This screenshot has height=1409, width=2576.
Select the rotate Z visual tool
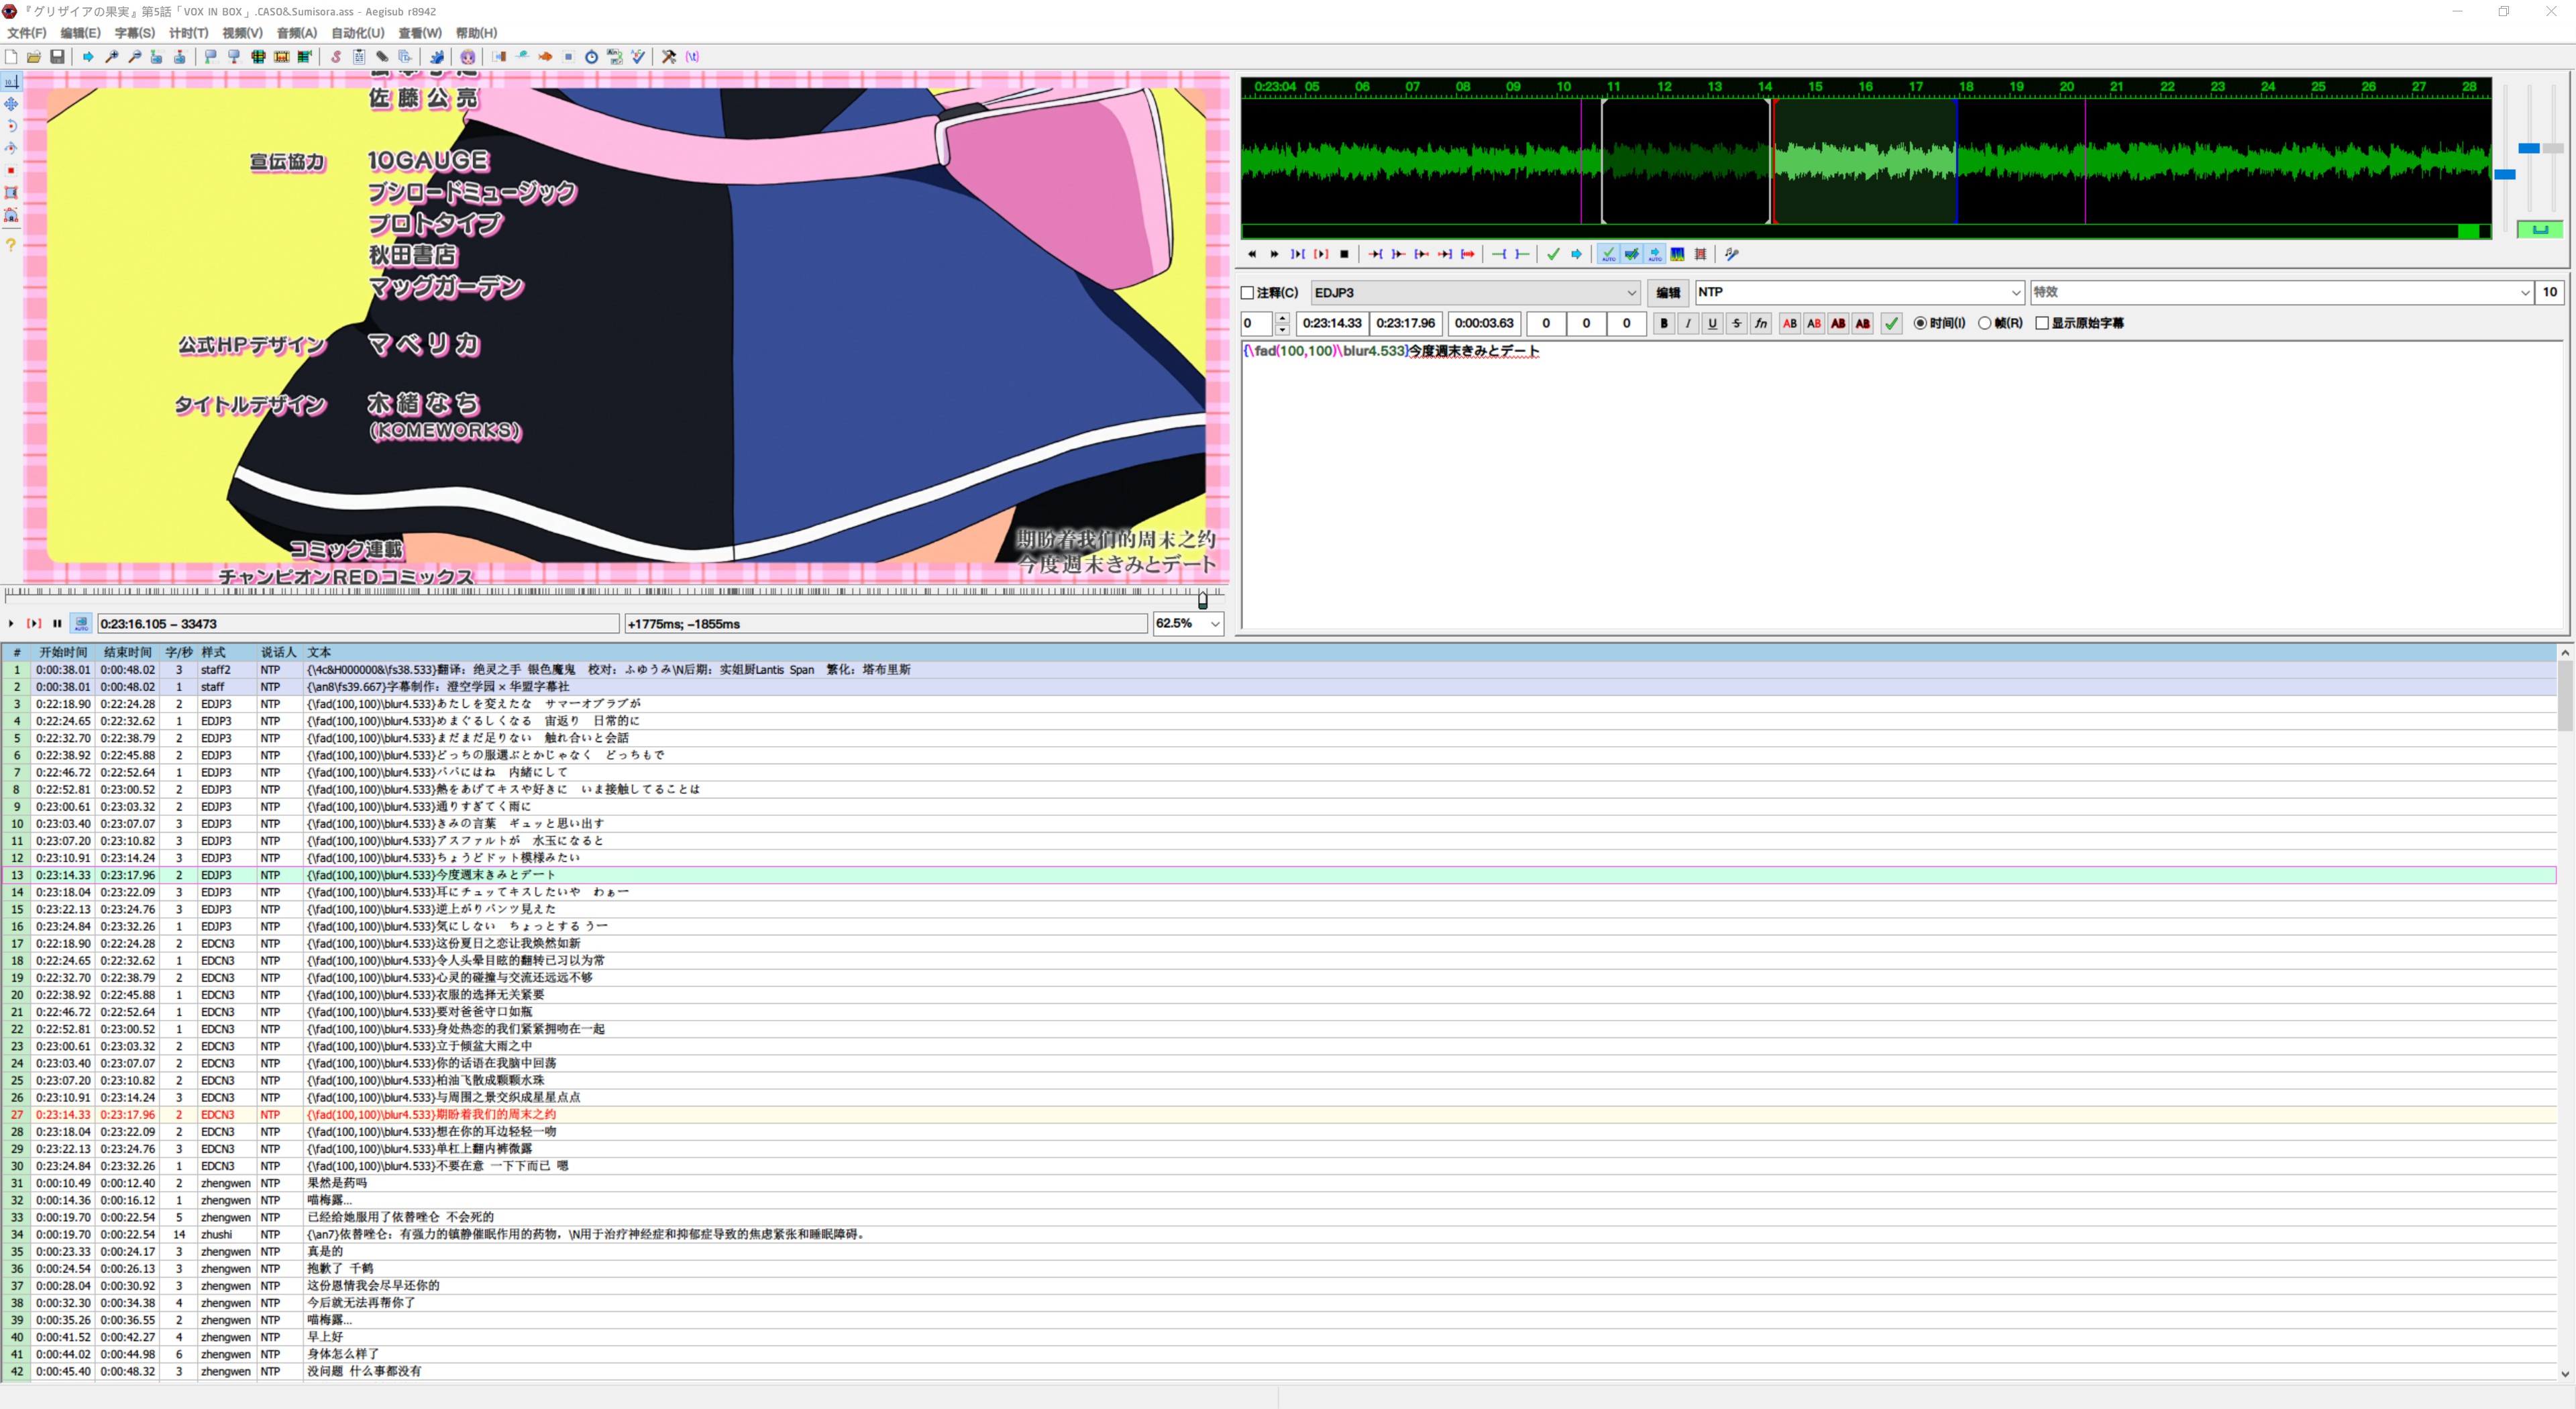11,126
